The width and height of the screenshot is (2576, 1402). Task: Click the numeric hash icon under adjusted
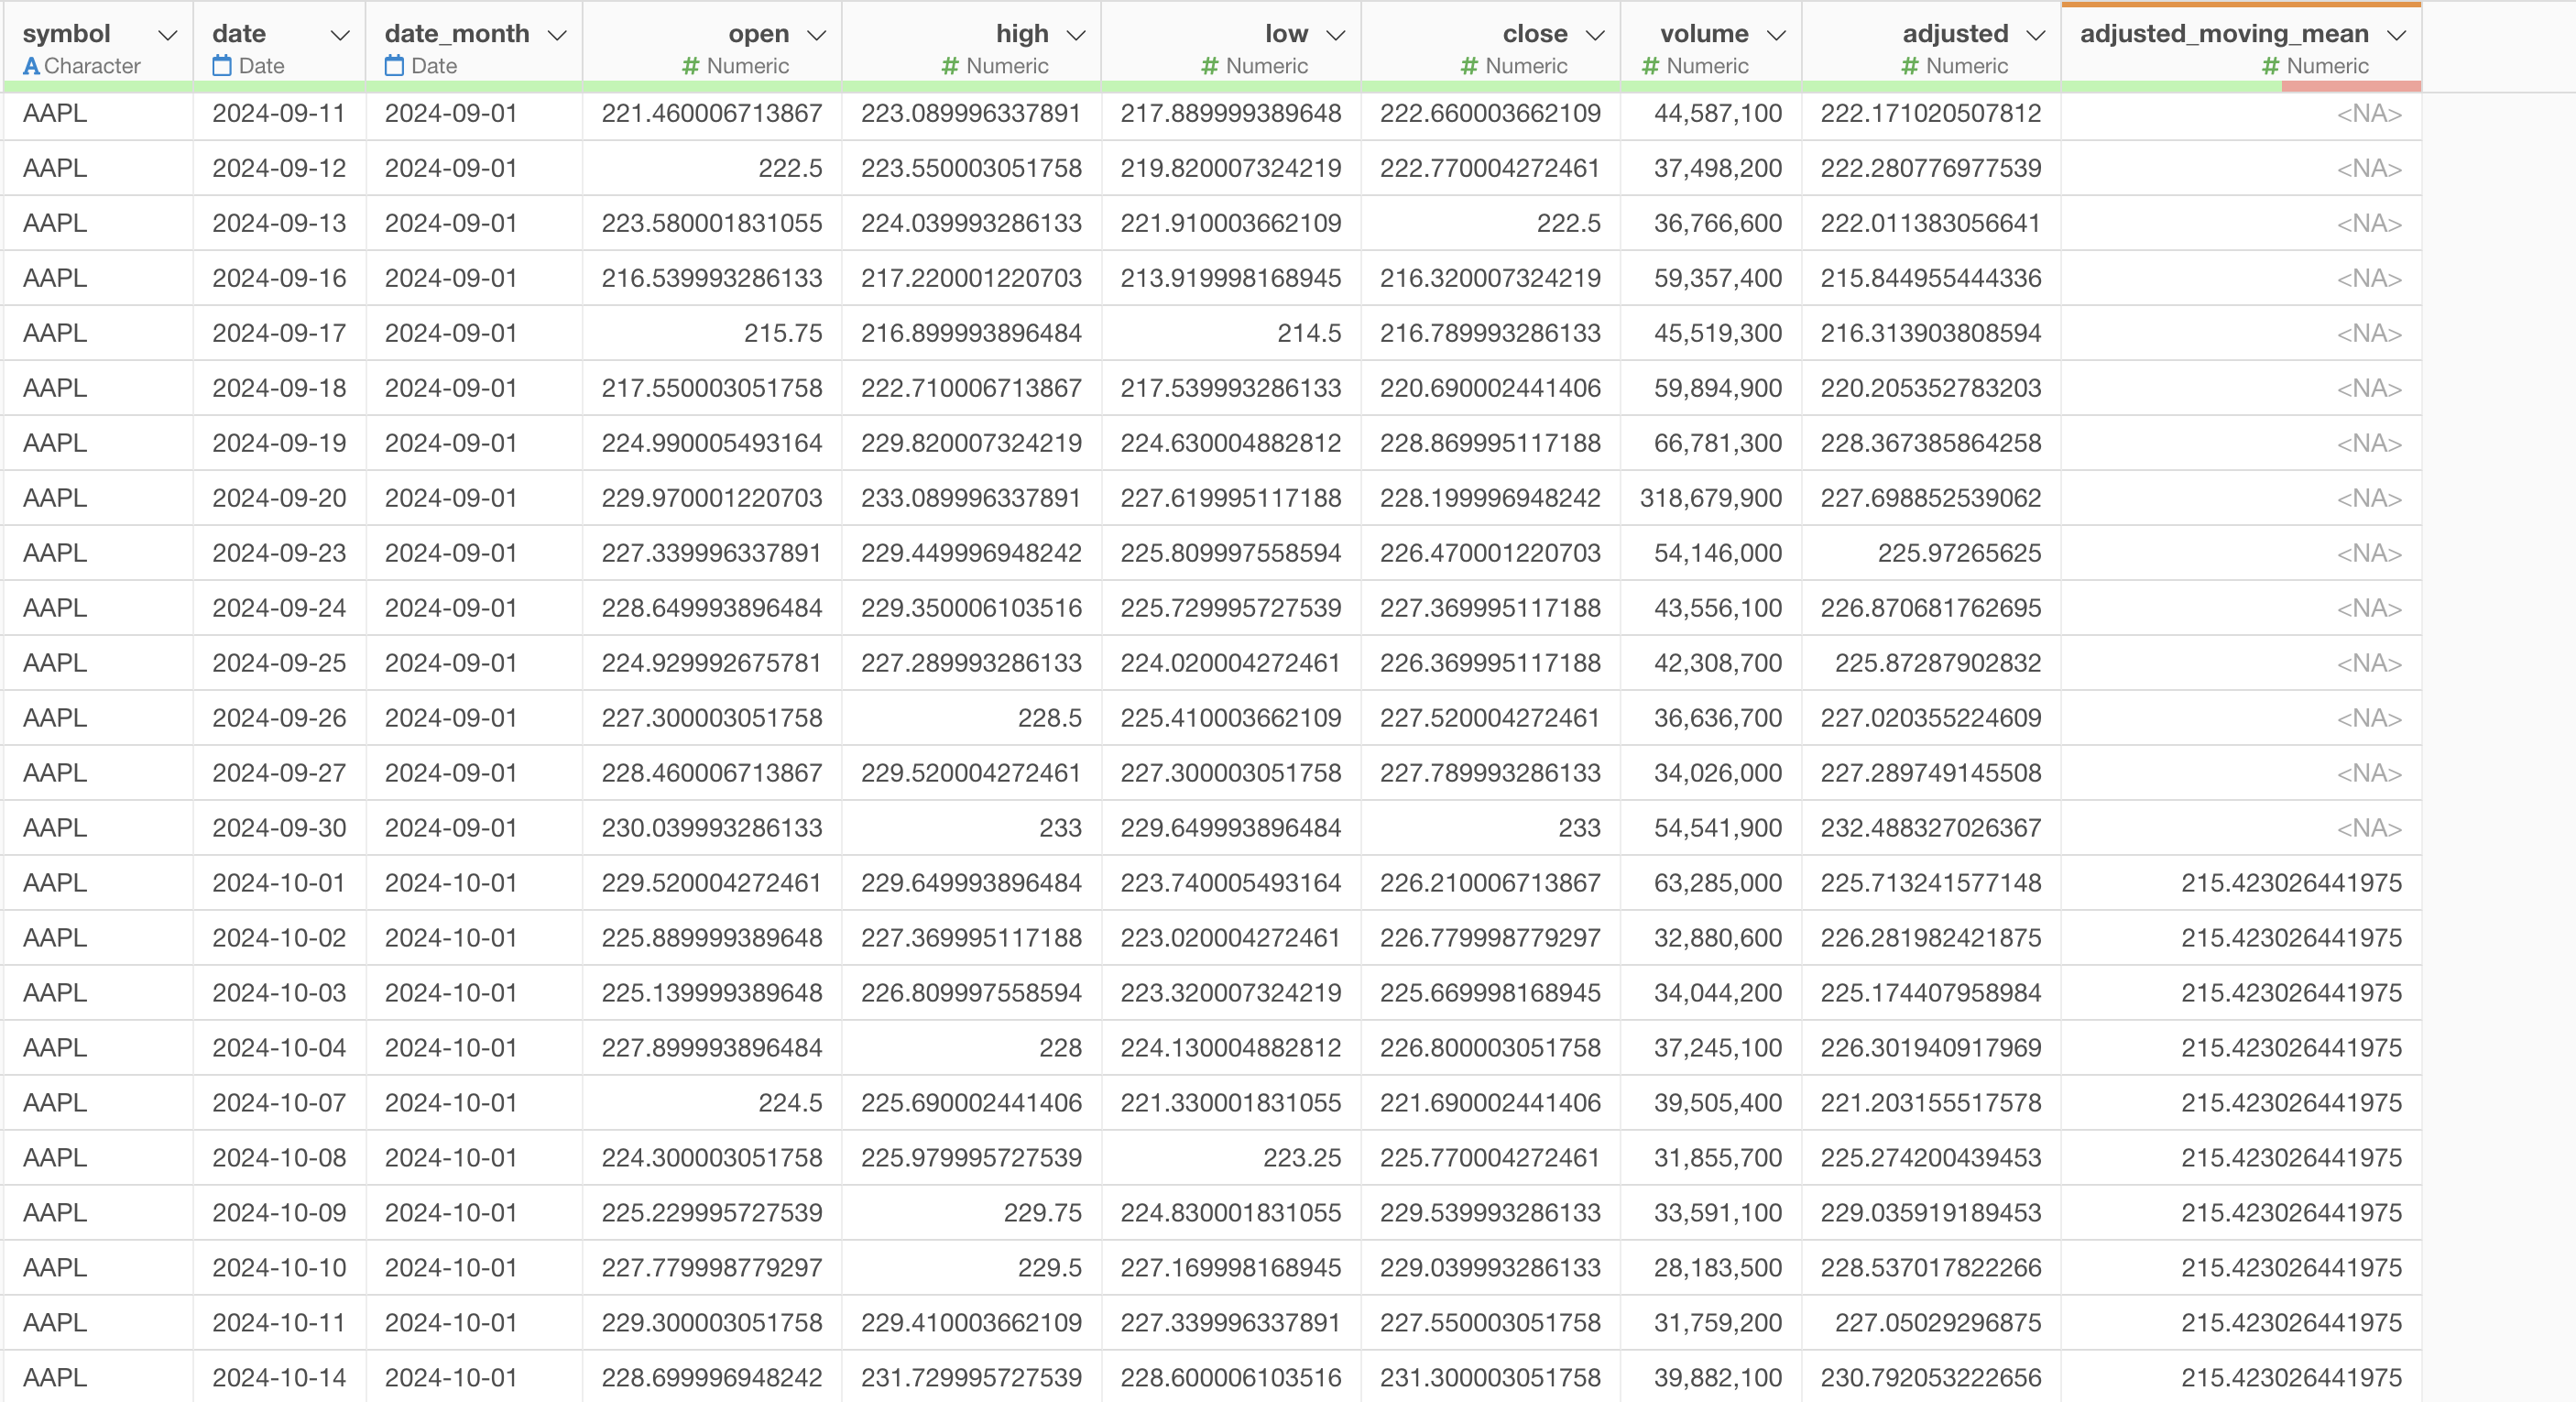[x=1910, y=66]
